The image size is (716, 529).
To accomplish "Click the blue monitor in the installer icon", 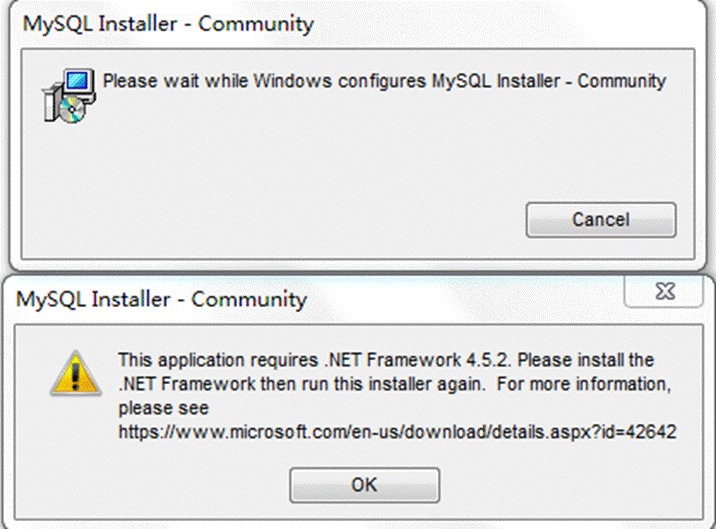I will [79, 81].
